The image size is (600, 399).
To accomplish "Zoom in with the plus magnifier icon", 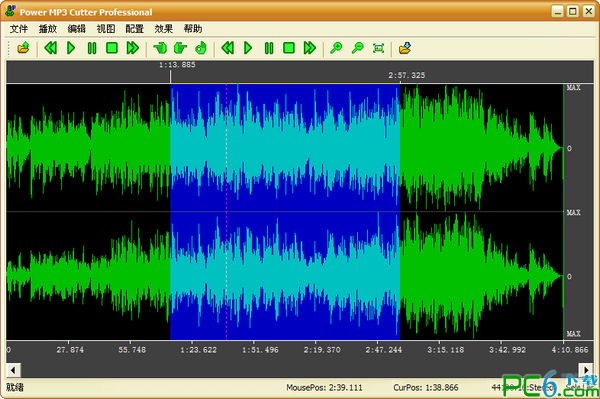I will point(336,48).
